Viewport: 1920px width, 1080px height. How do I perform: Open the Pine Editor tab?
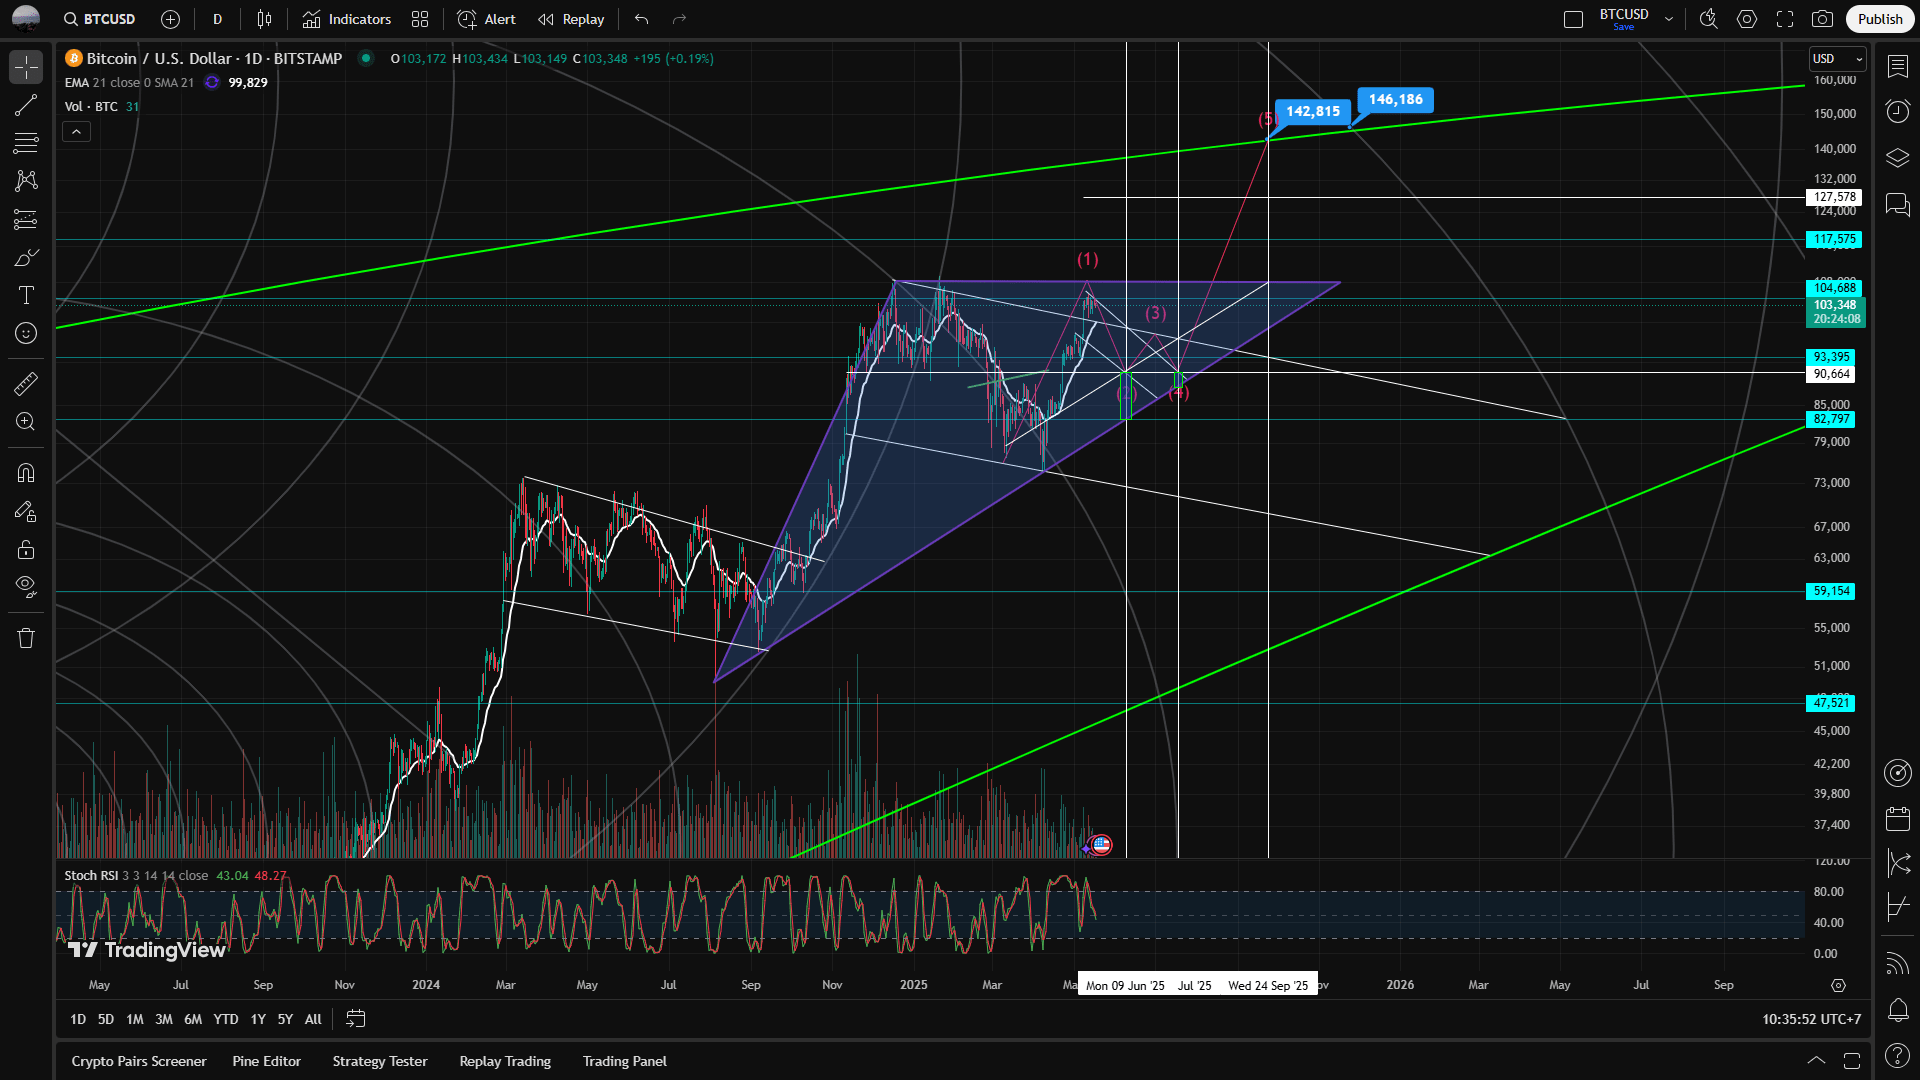[267, 1061]
